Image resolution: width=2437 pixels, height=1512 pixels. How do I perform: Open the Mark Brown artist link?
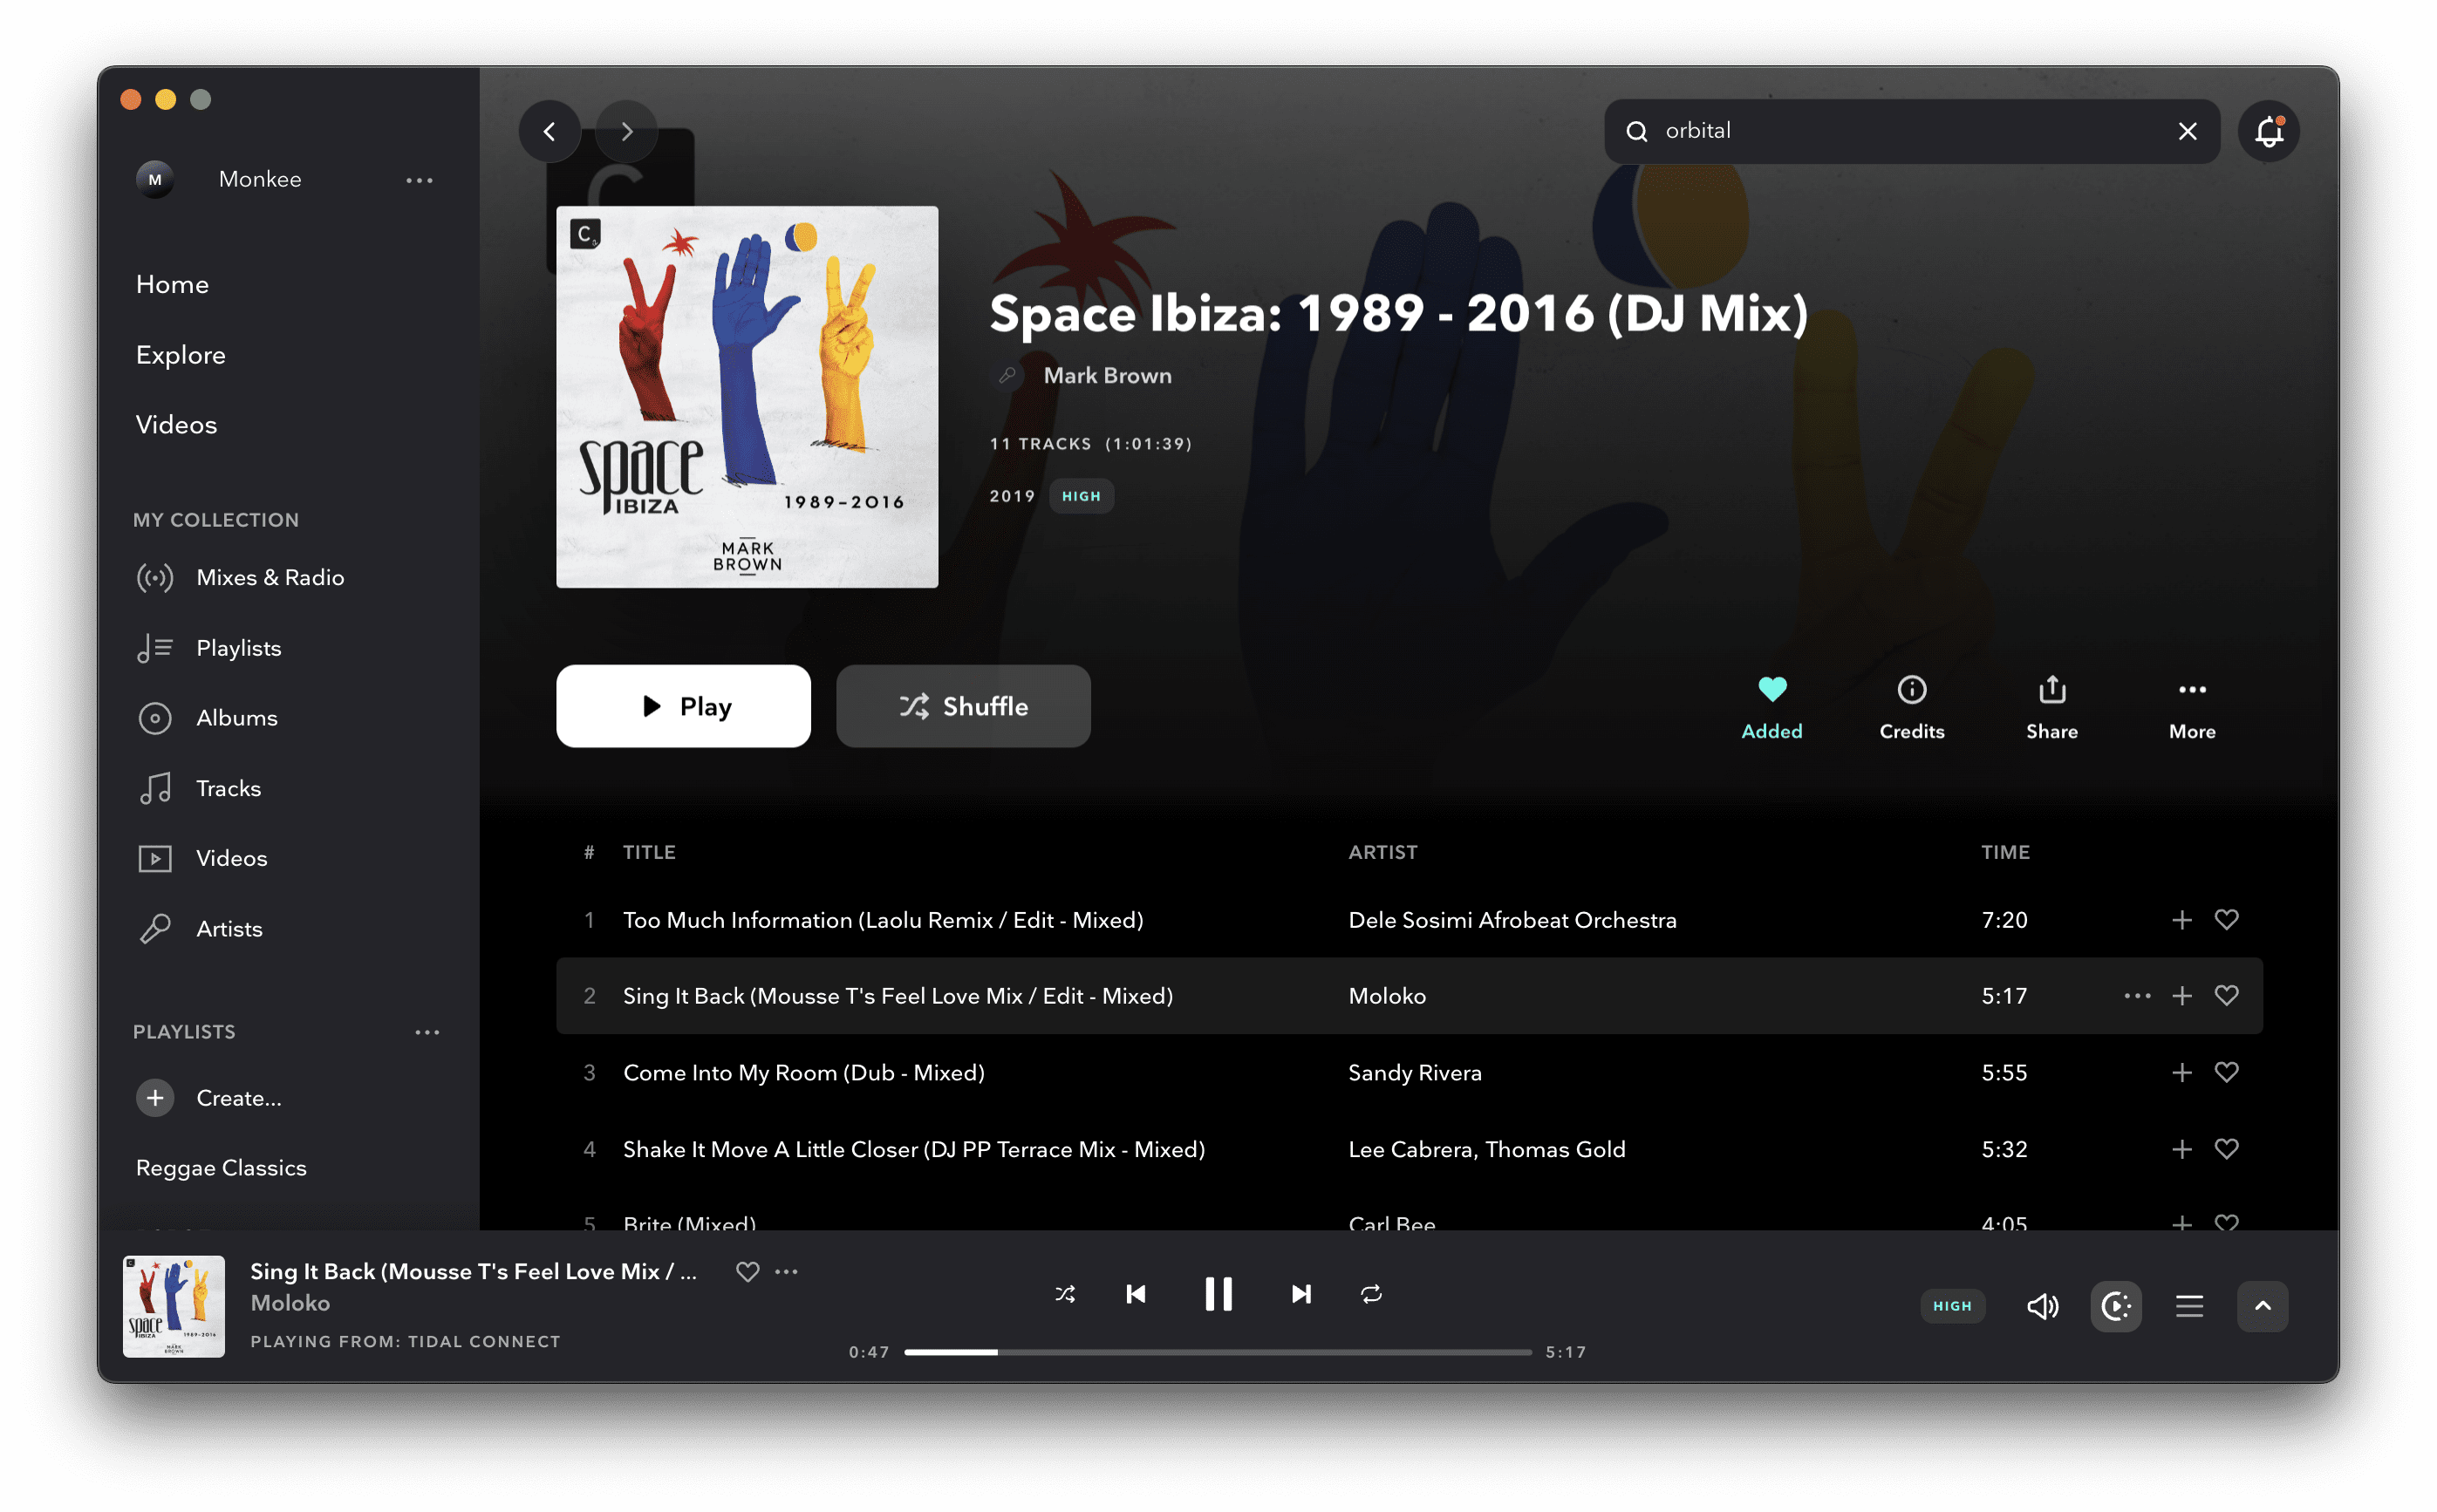pos(1107,375)
